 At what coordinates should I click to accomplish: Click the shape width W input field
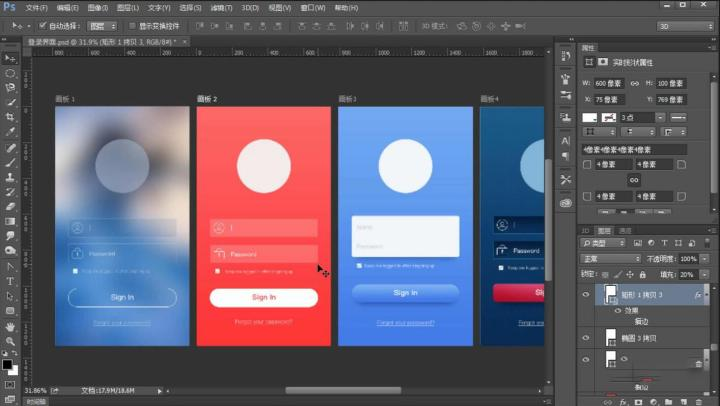608,83
